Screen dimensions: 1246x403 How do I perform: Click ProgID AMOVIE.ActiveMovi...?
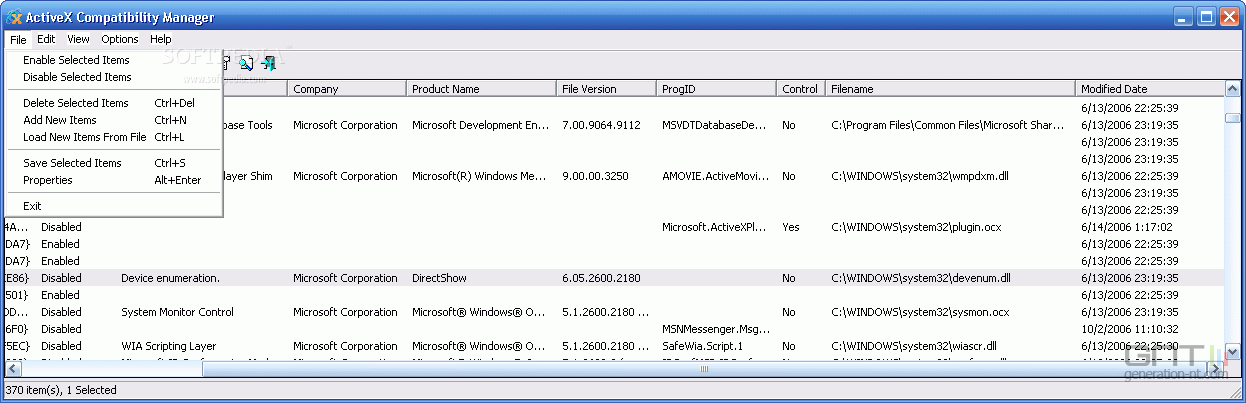(x=714, y=176)
